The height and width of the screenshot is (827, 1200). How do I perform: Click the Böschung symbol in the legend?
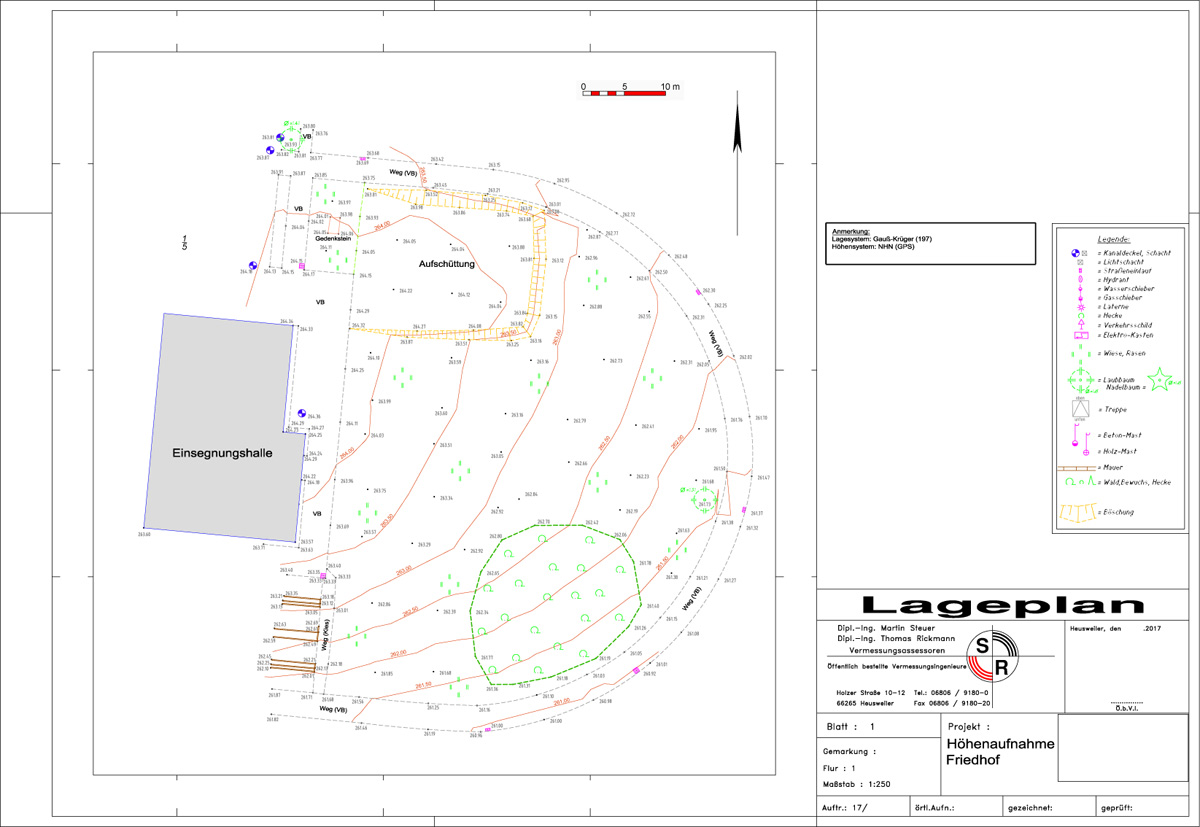click(1078, 513)
